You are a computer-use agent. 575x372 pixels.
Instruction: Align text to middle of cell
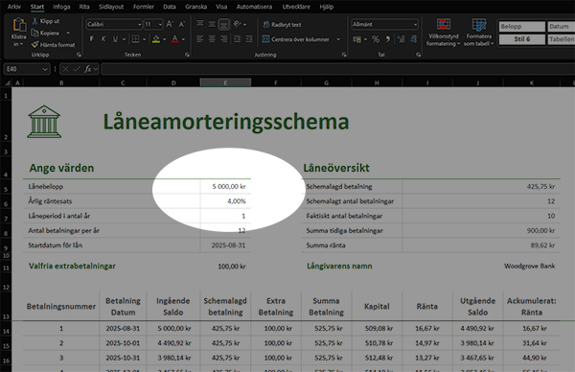click(x=212, y=24)
